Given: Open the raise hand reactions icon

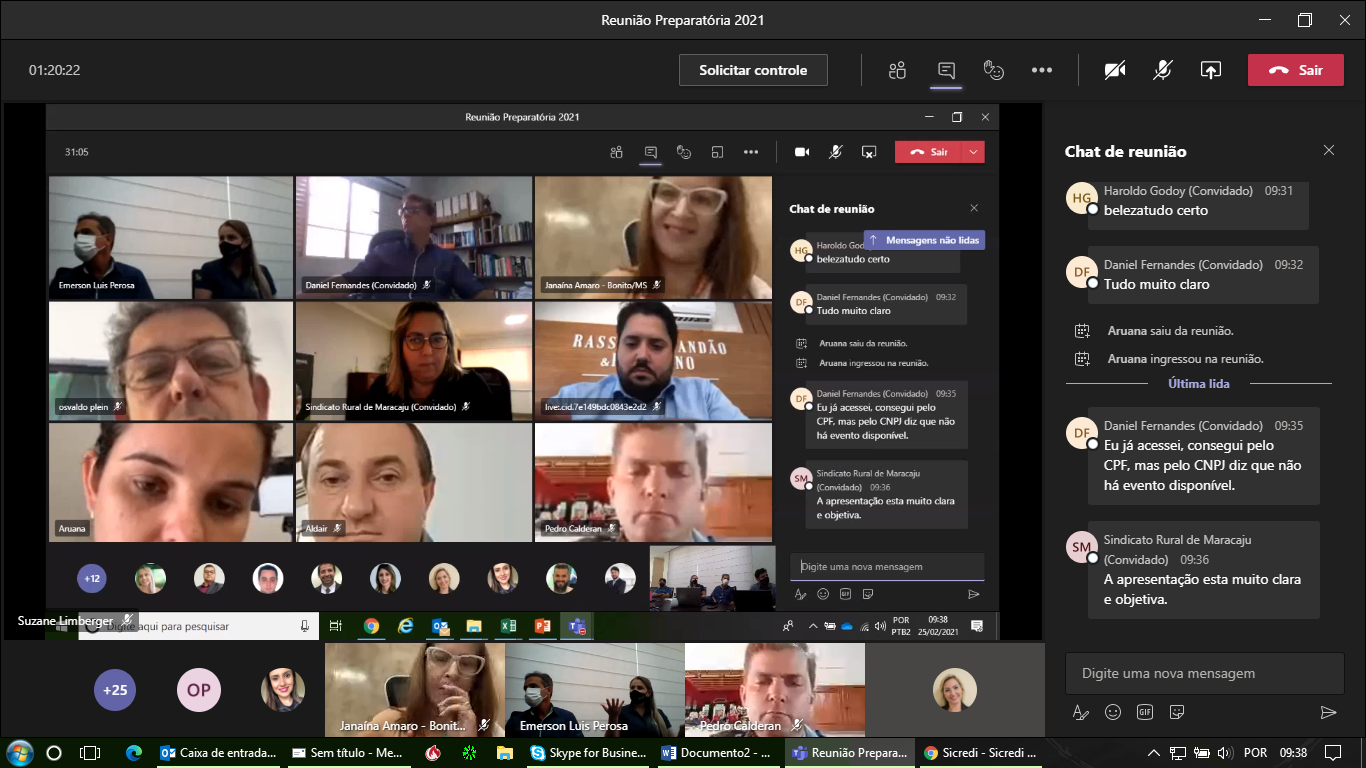Looking at the screenshot, I should tap(993, 70).
